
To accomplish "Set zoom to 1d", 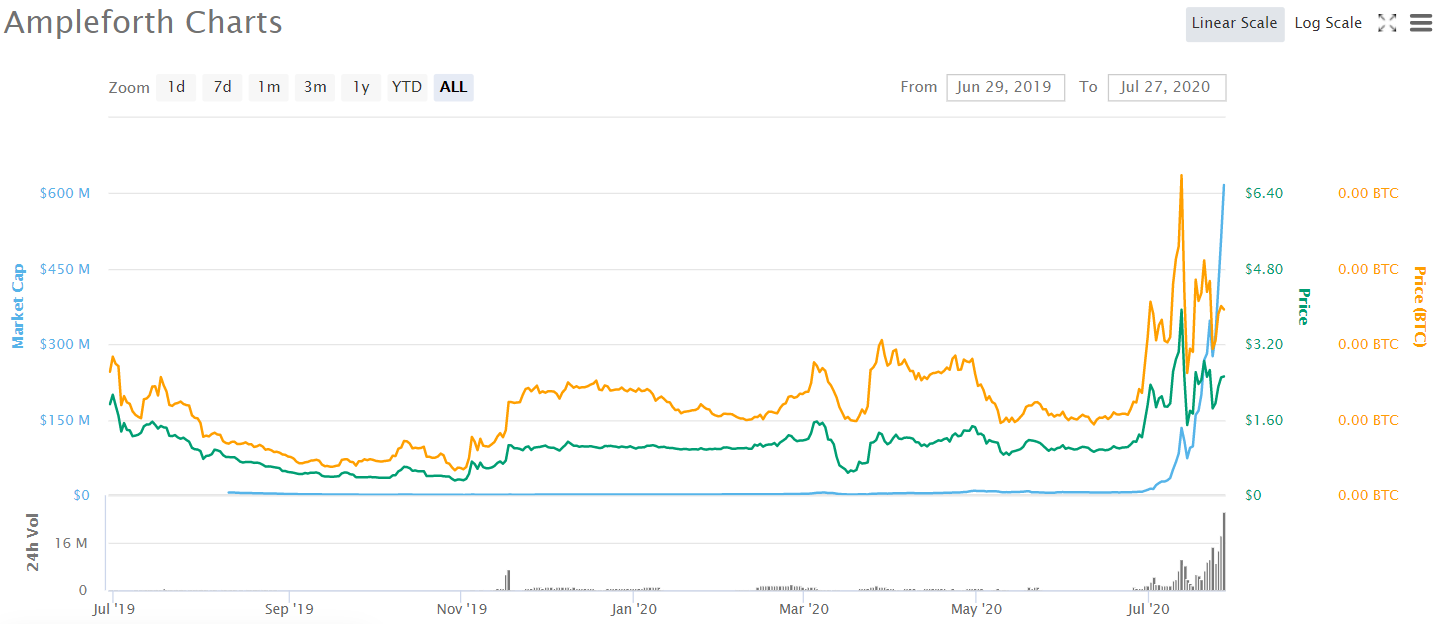I will tap(176, 87).
